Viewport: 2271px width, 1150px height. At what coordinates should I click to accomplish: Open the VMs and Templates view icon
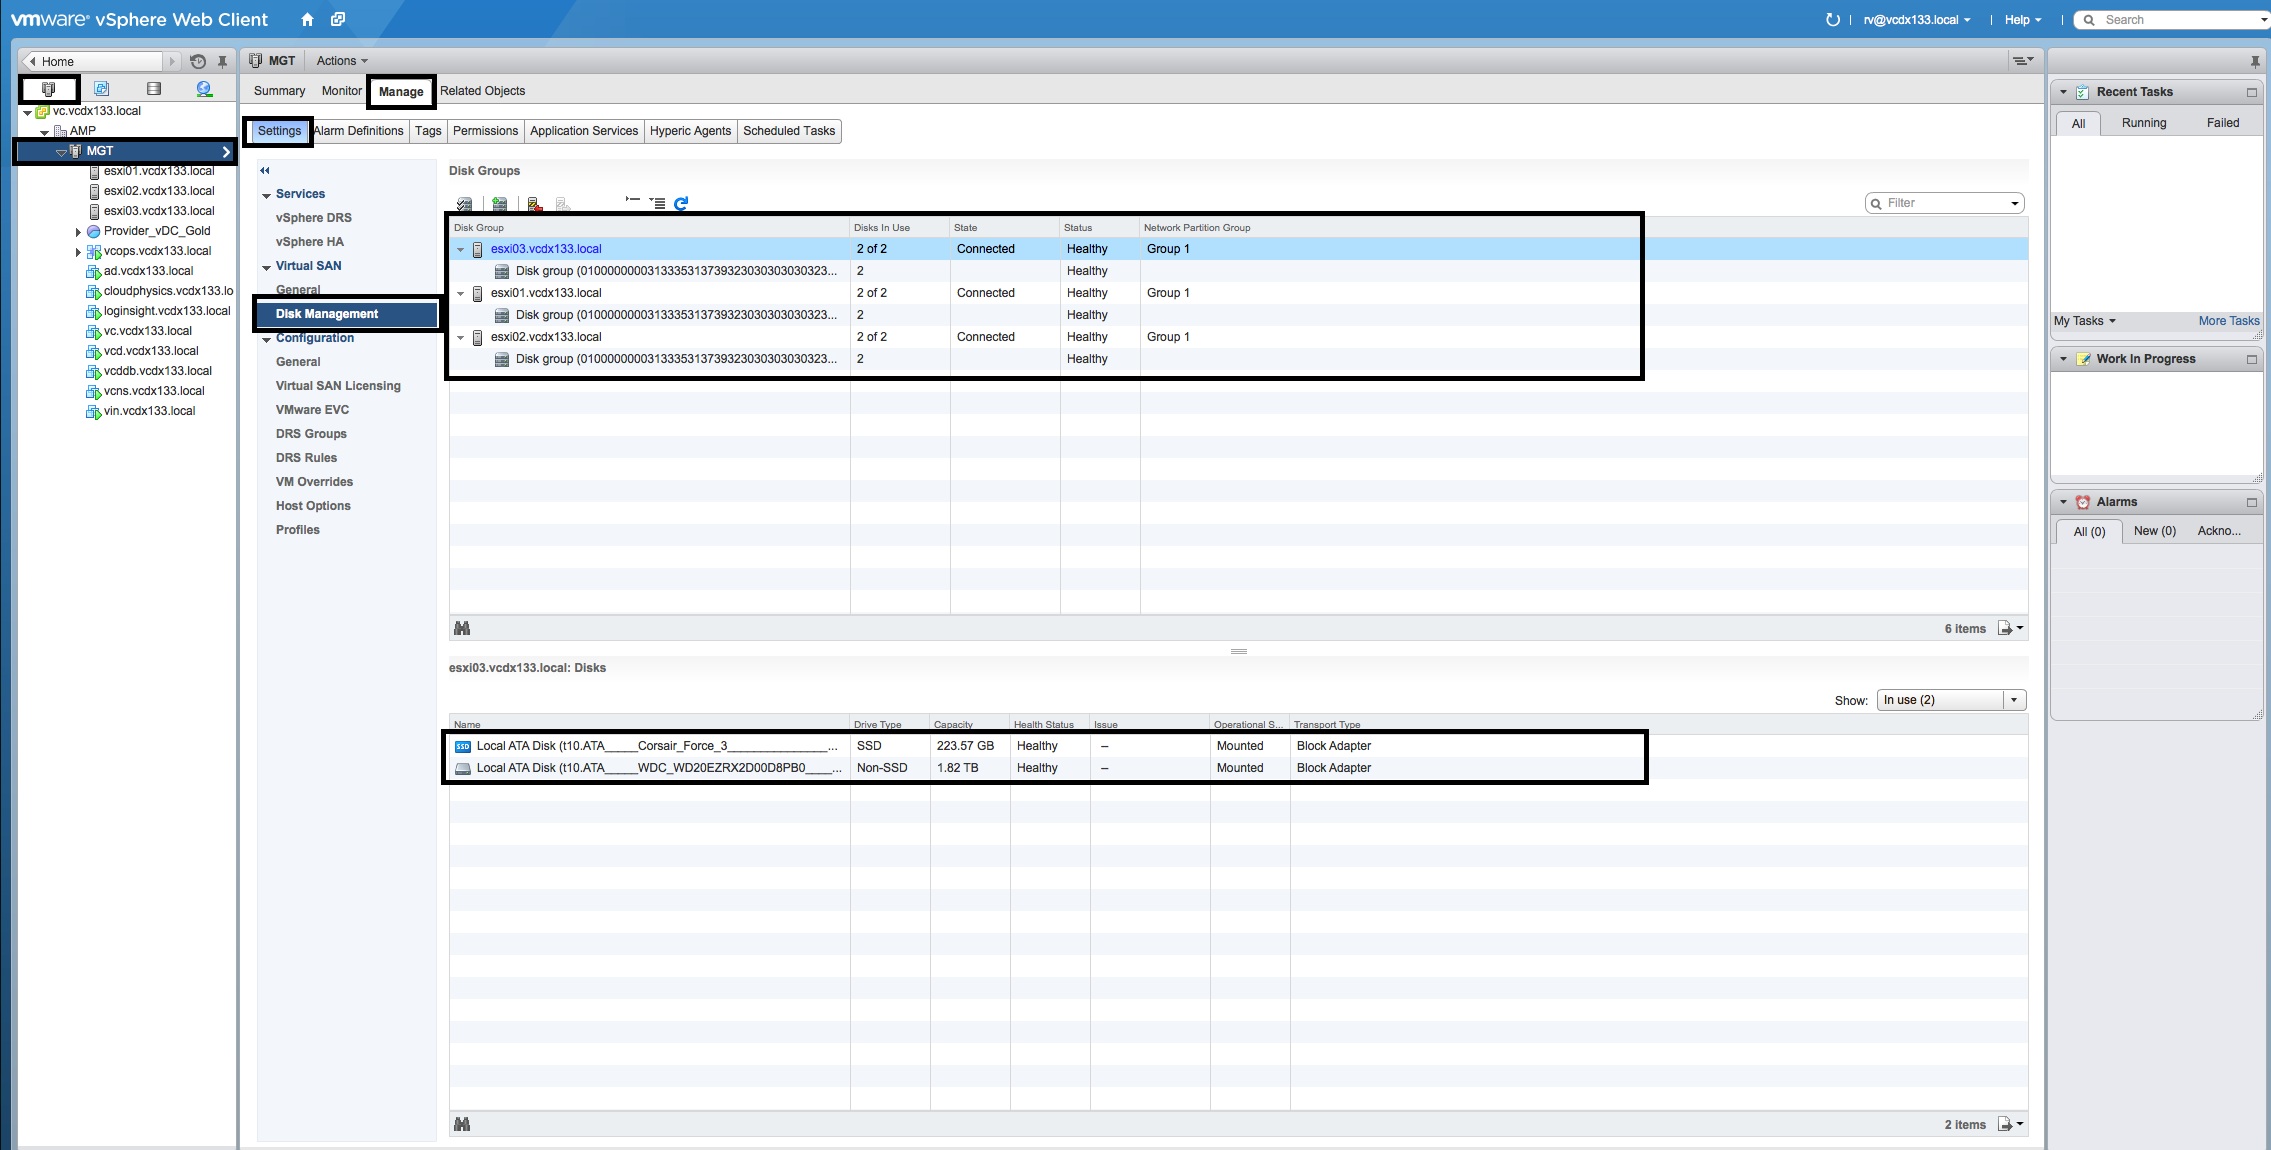coord(101,89)
